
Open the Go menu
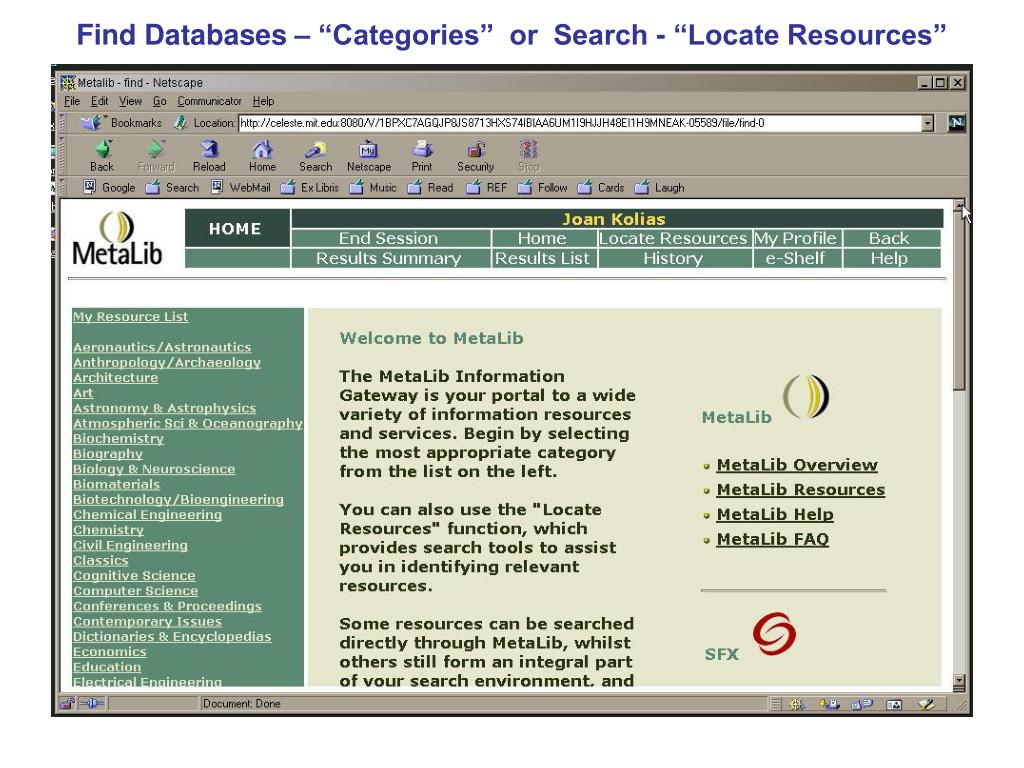[159, 101]
